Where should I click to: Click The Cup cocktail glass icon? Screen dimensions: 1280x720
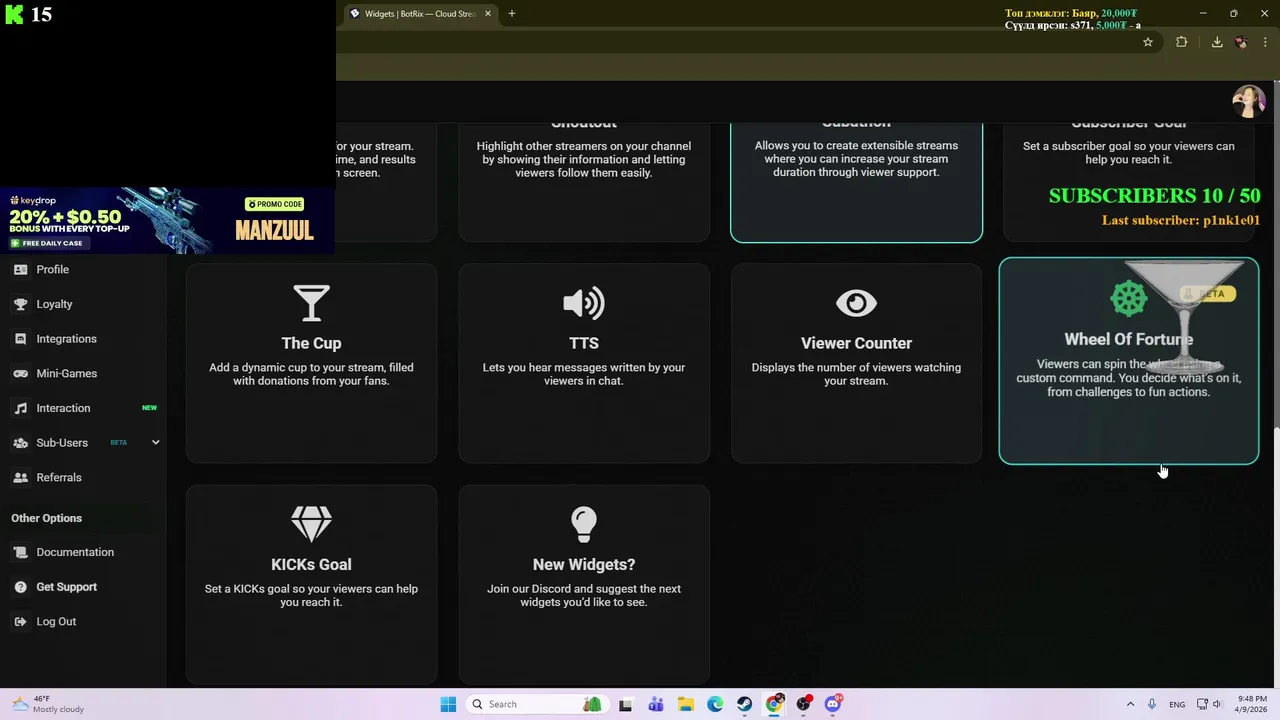click(311, 303)
